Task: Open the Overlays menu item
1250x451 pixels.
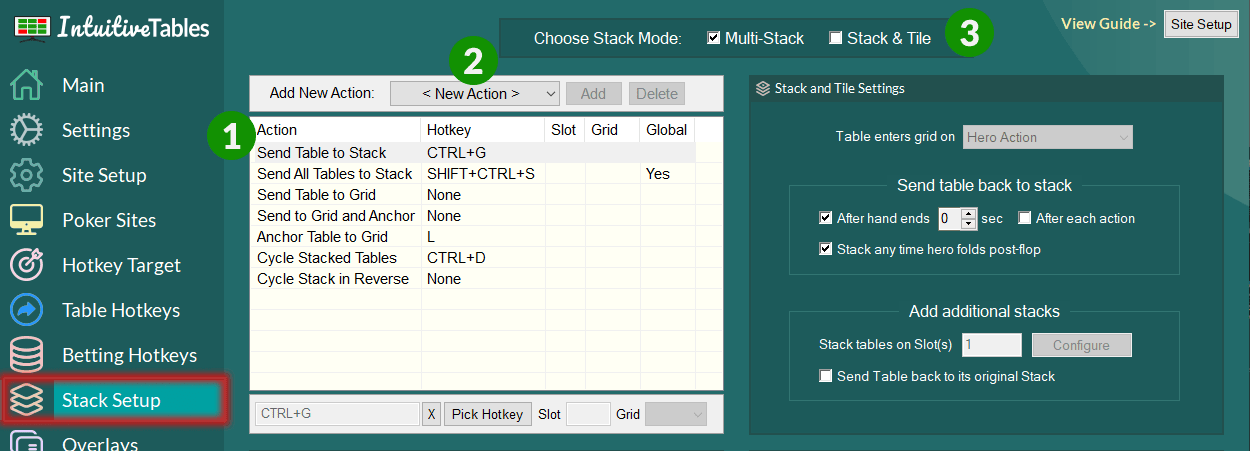Action: pos(100,443)
